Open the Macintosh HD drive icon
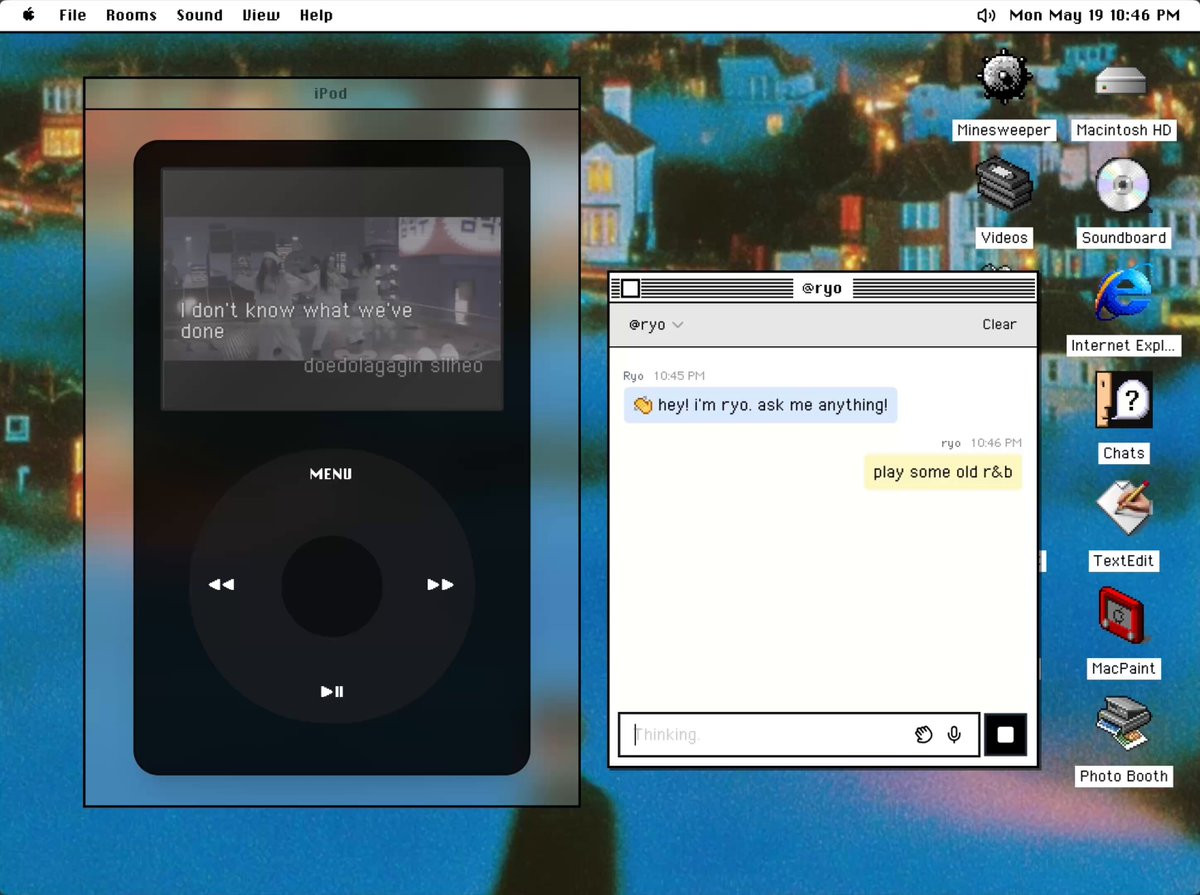 (1122, 81)
